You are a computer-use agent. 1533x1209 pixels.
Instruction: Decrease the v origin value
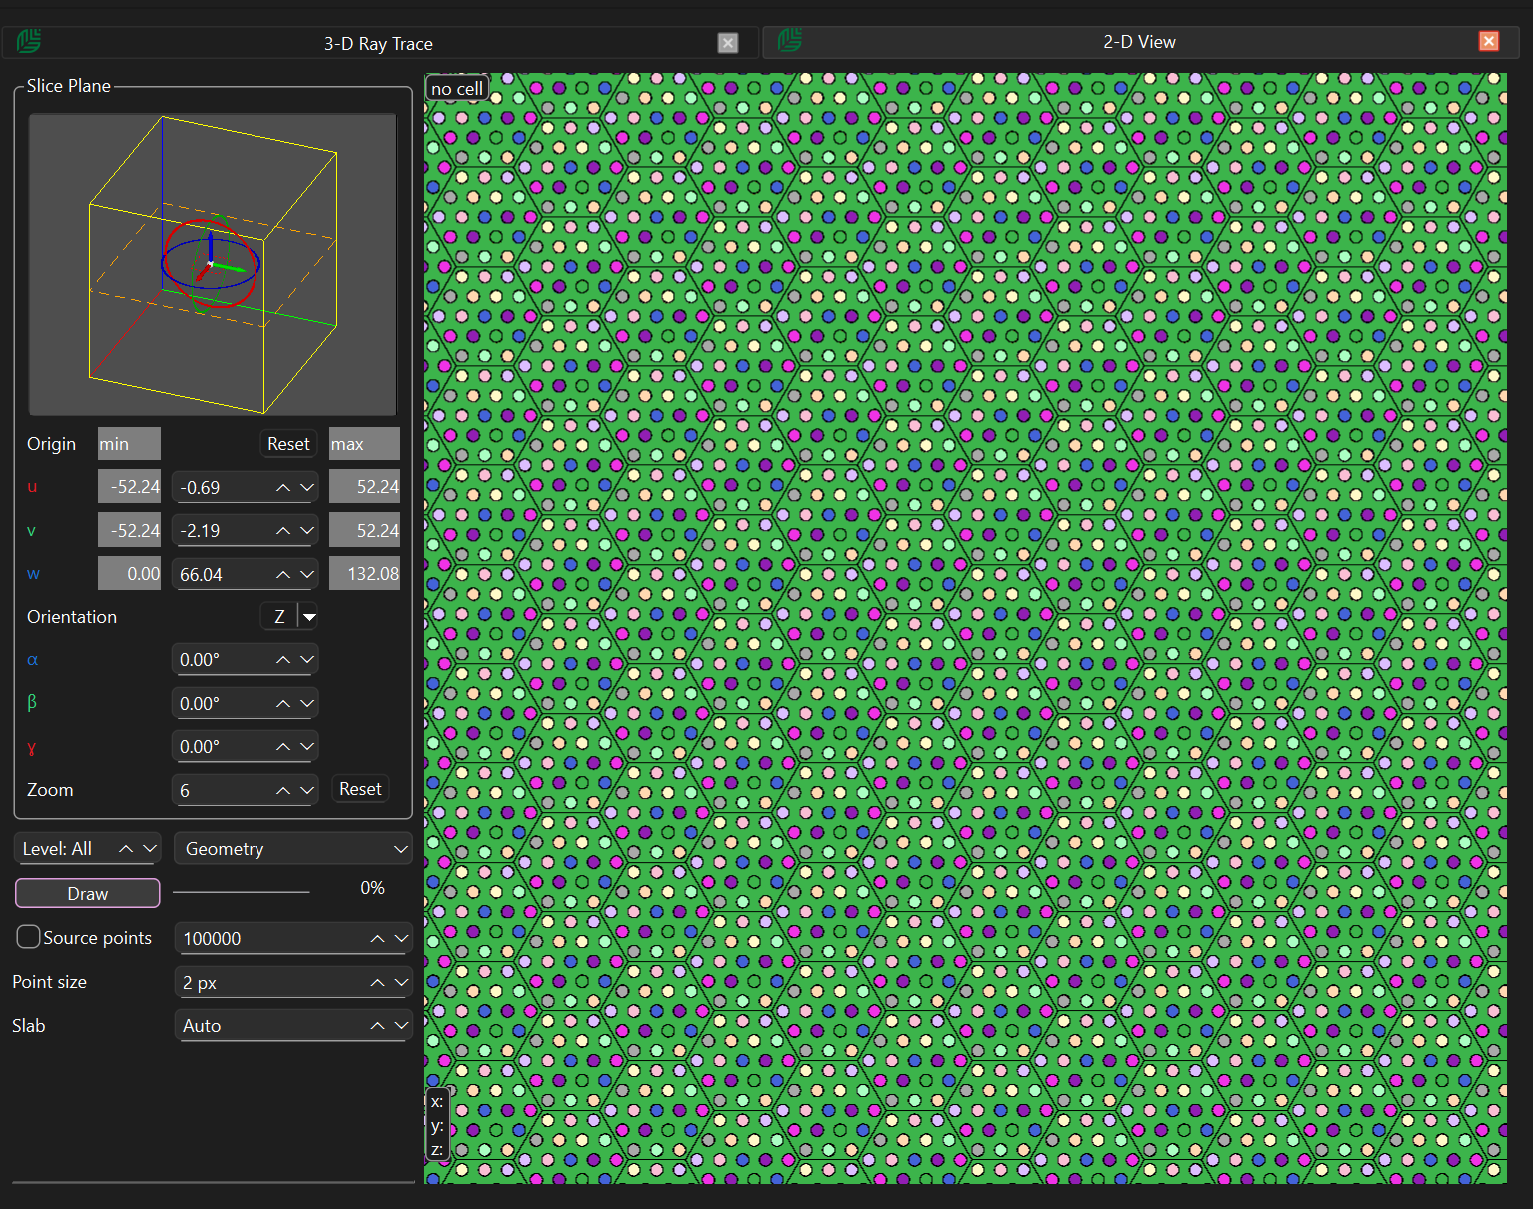[x=307, y=531]
